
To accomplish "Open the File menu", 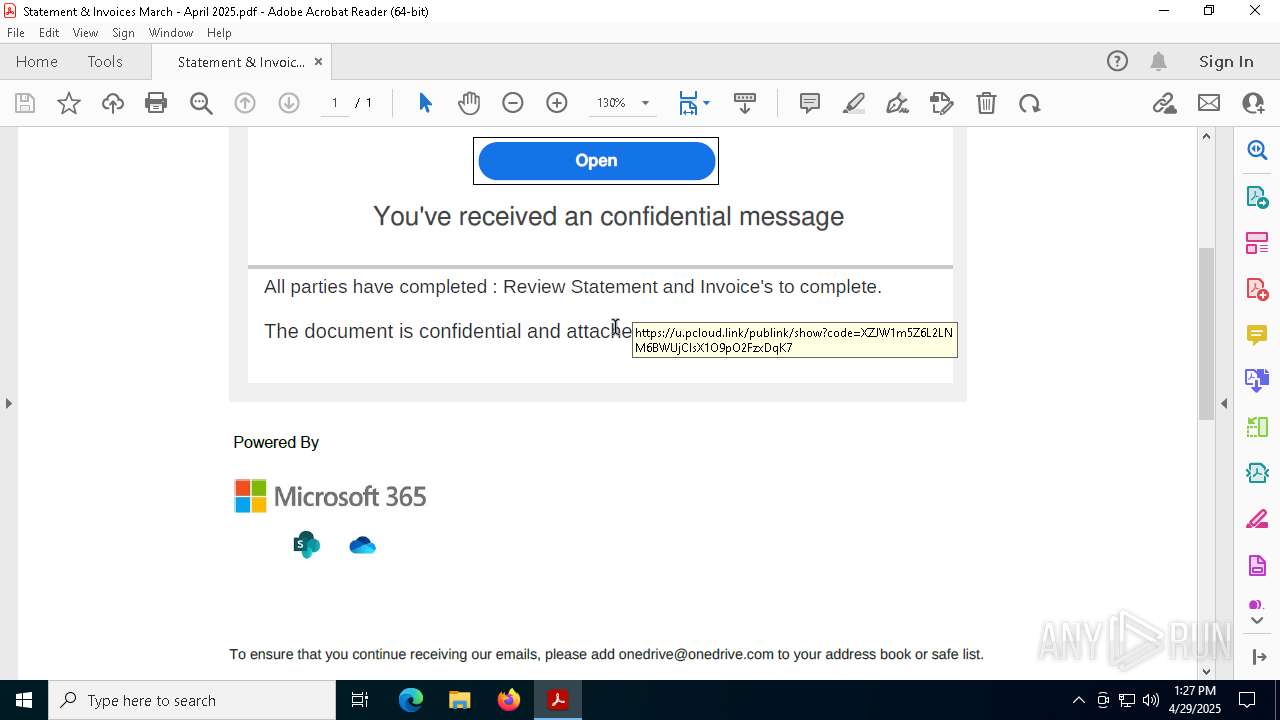I will click(x=16, y=33).
